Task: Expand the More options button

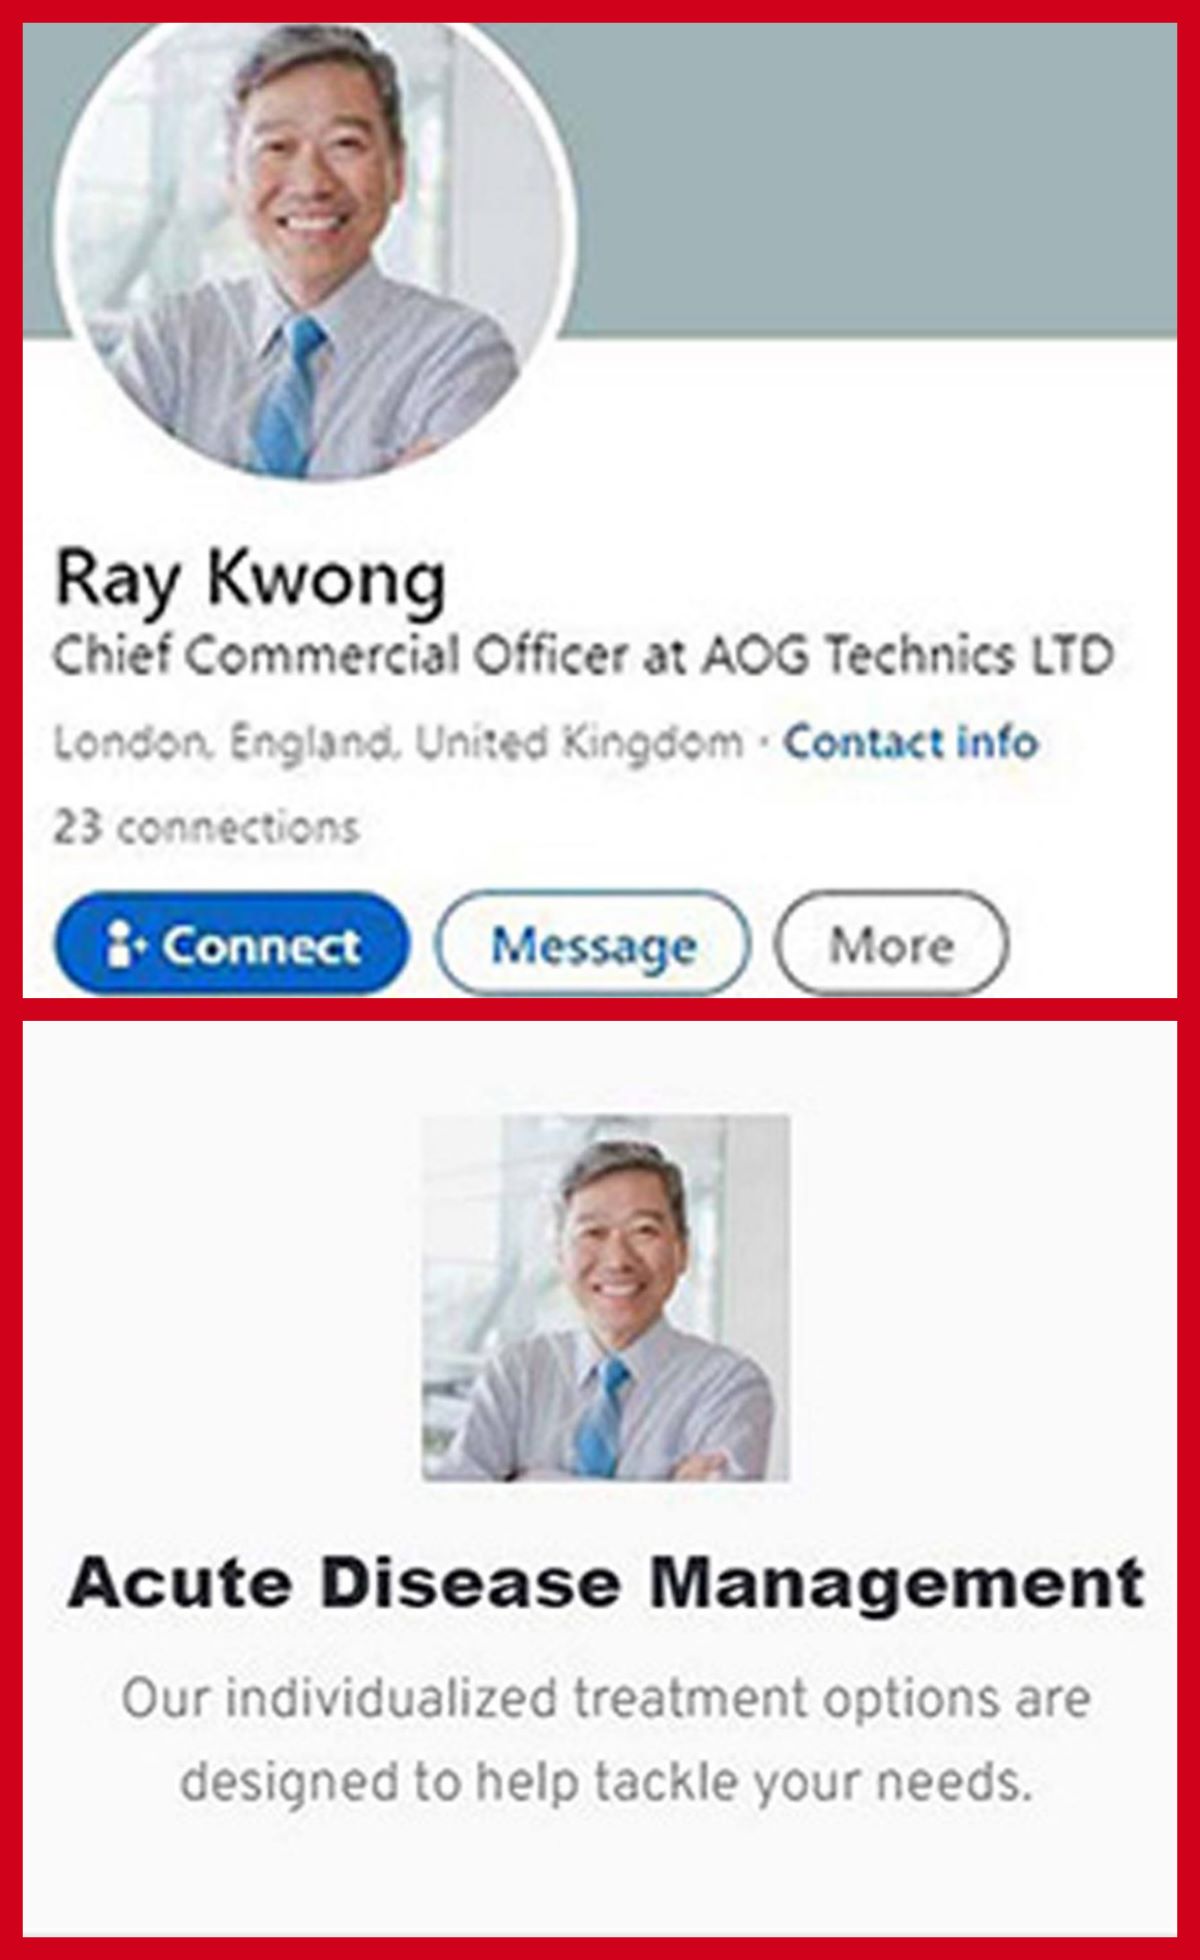Action: tap(891, 944)
